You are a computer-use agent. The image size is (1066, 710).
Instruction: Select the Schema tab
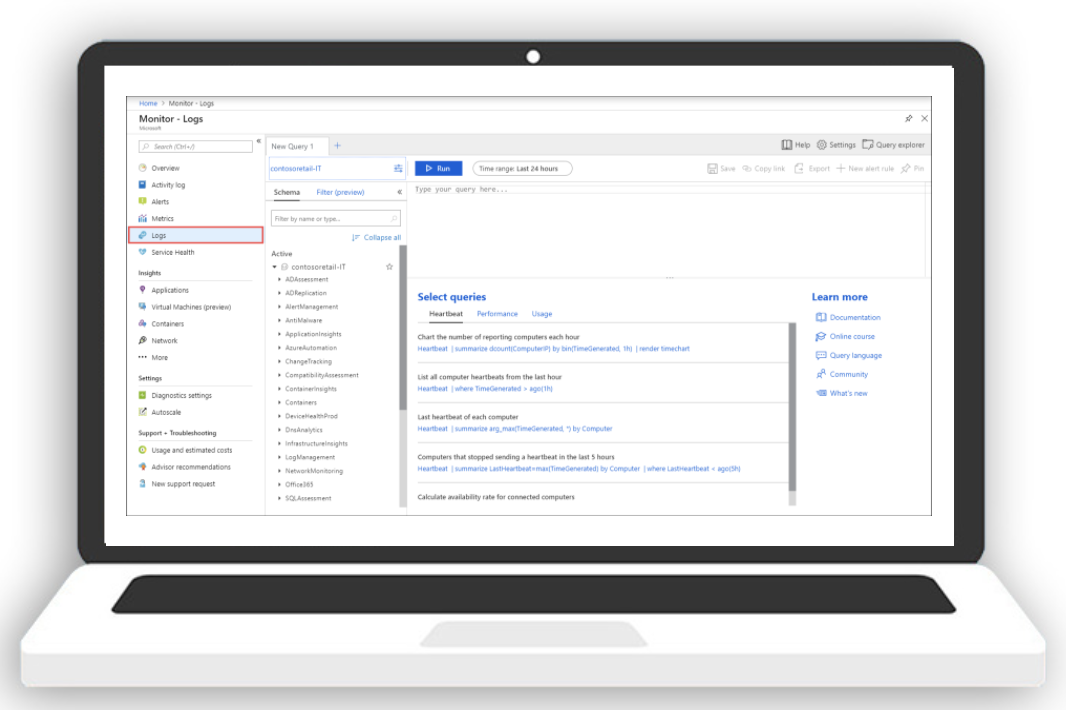[x=286, y=192]
